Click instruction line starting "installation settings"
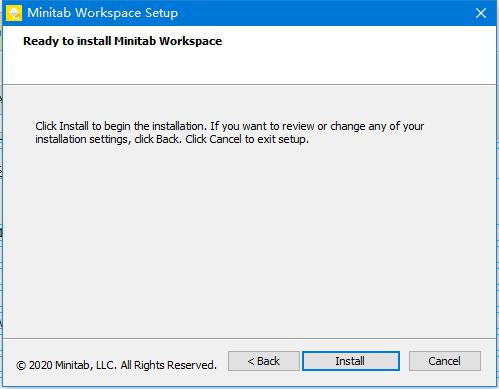This screenshot has width=499, height=389. click(x=172, y=139)
